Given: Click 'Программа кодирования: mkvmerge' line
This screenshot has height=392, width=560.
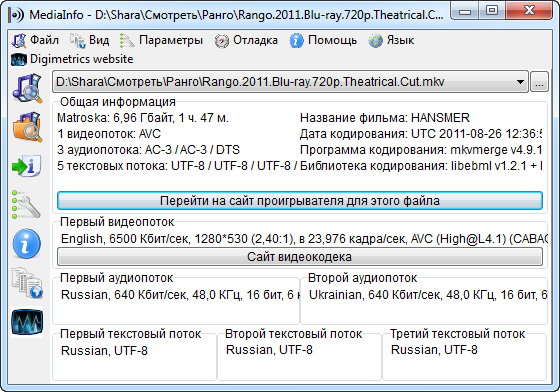Looking at the screenshot, I should [x=421, y=150].
